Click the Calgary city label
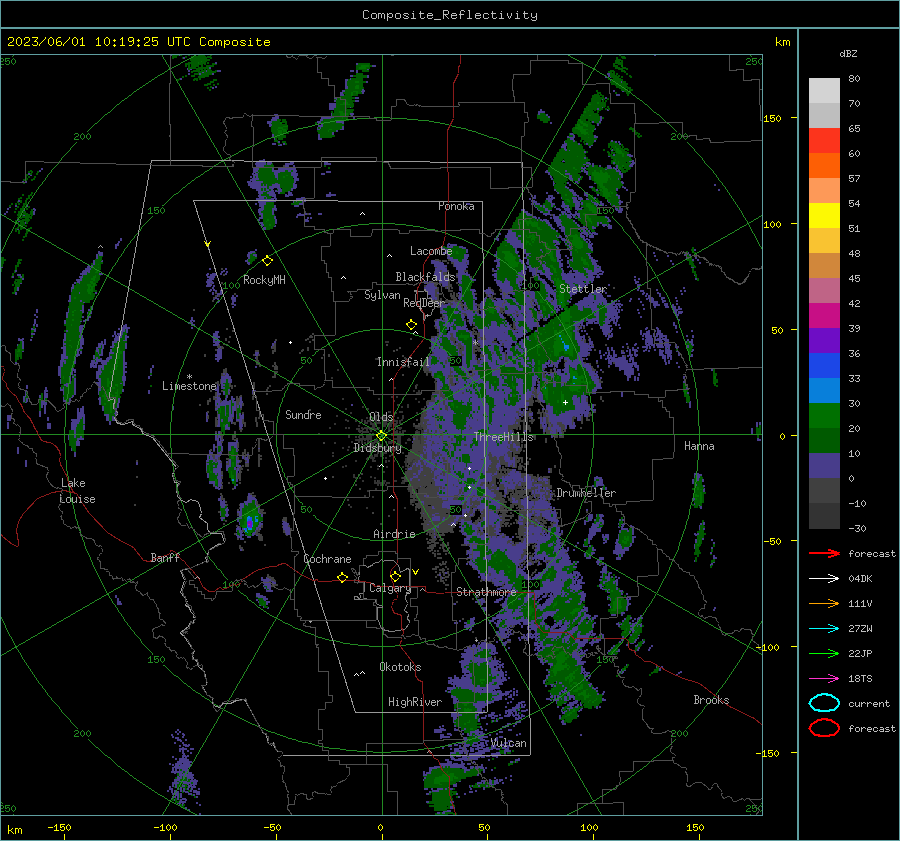Screen dimensions: 900x841 (x=390, y=588)
